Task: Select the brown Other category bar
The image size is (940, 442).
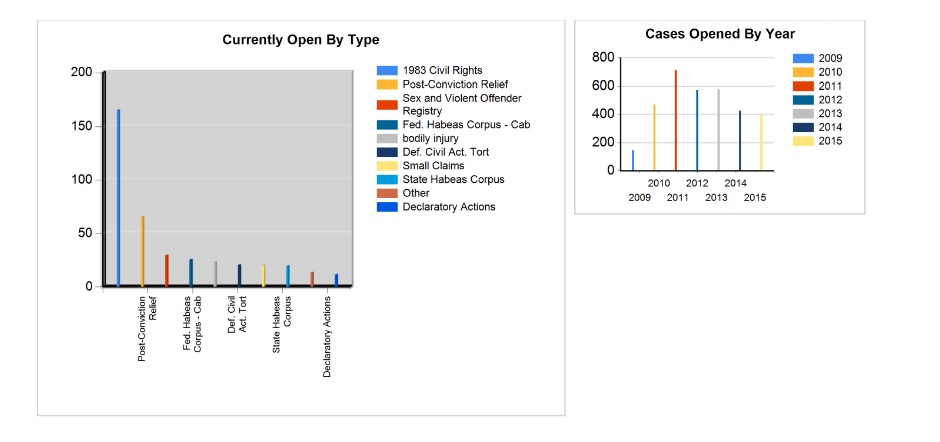Action: coord(312,279)
